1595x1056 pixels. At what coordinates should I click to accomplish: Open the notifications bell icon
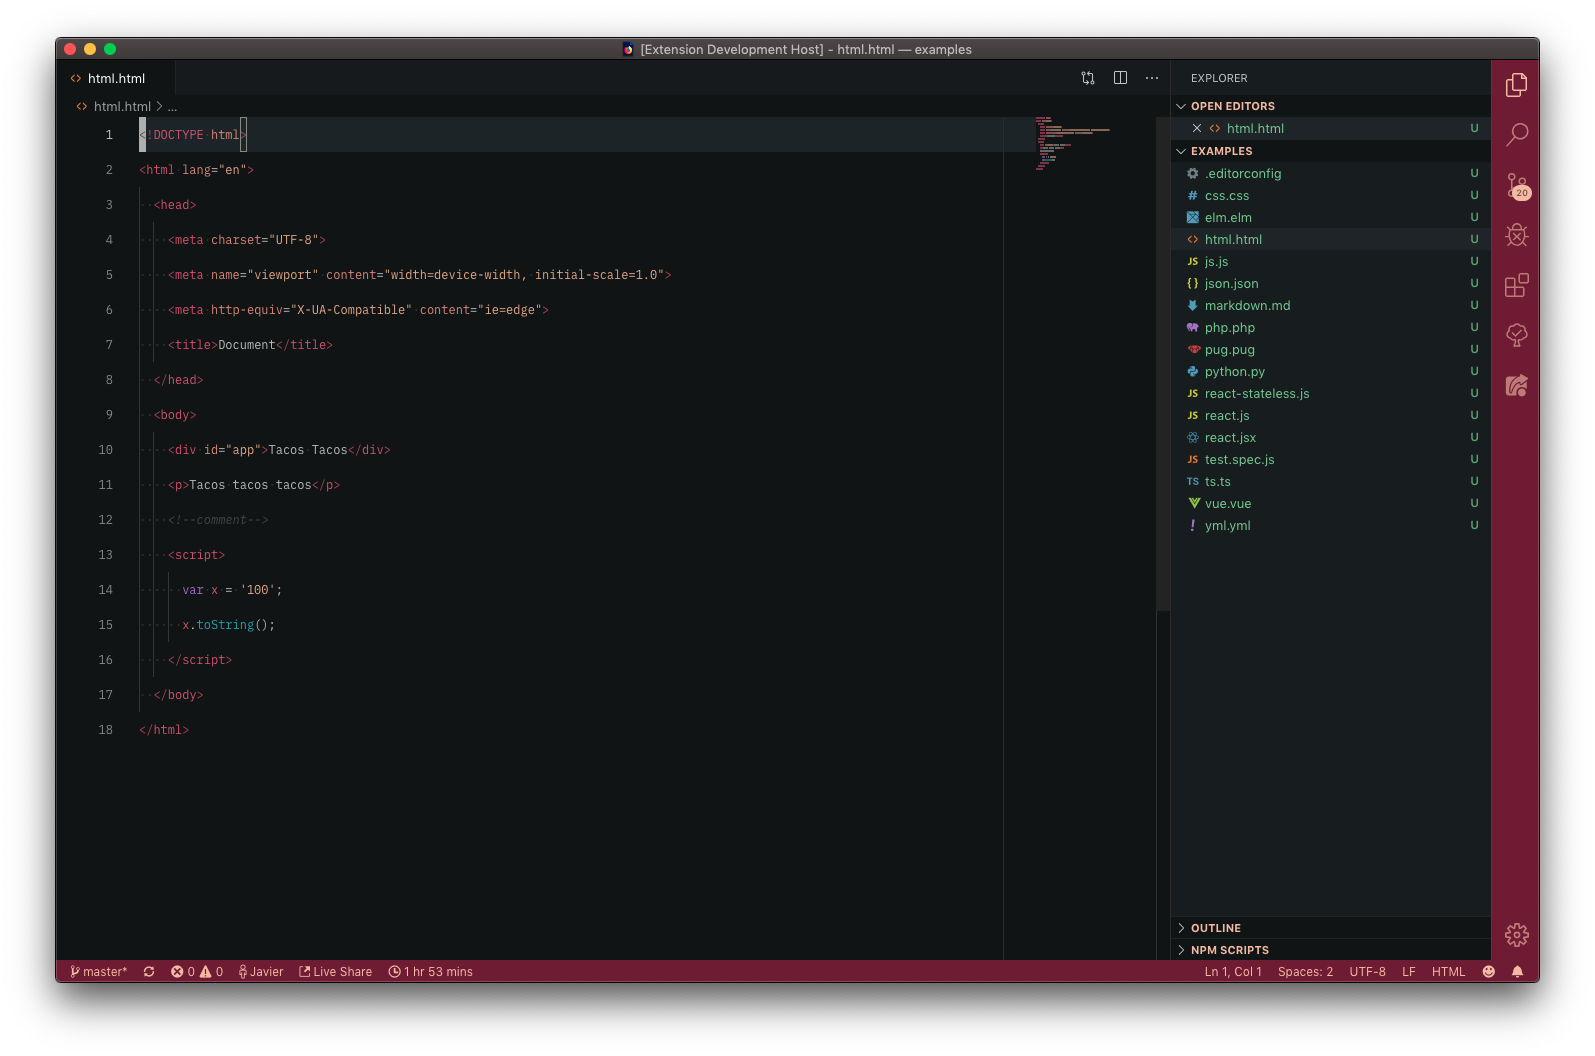1517,972
